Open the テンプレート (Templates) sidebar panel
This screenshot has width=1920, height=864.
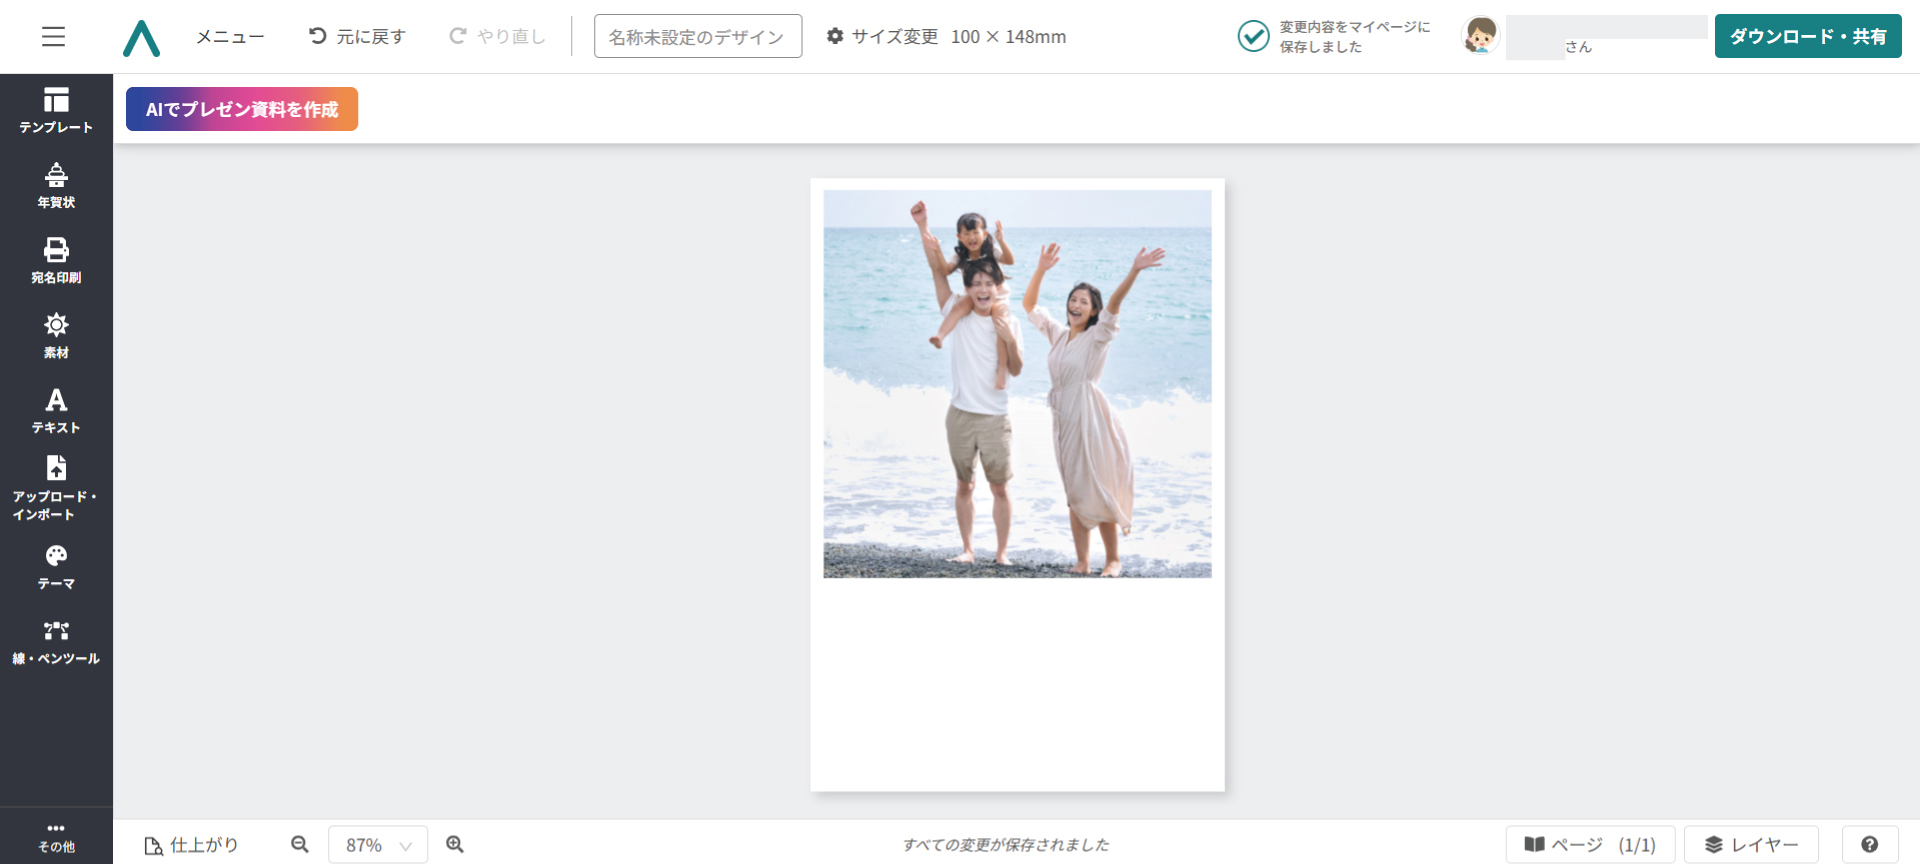[x=56, y=110]
